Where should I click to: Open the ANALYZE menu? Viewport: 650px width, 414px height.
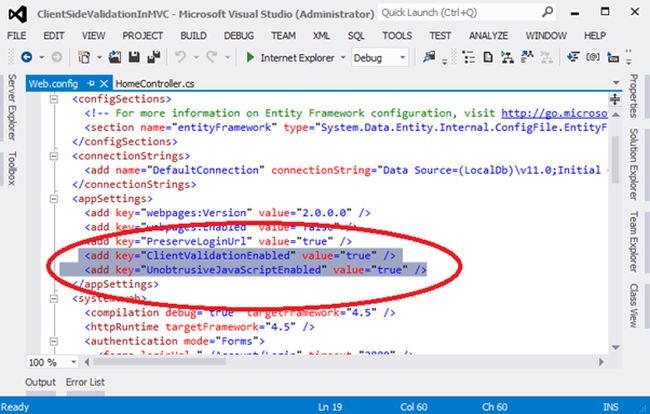click(x=488, y=36)
